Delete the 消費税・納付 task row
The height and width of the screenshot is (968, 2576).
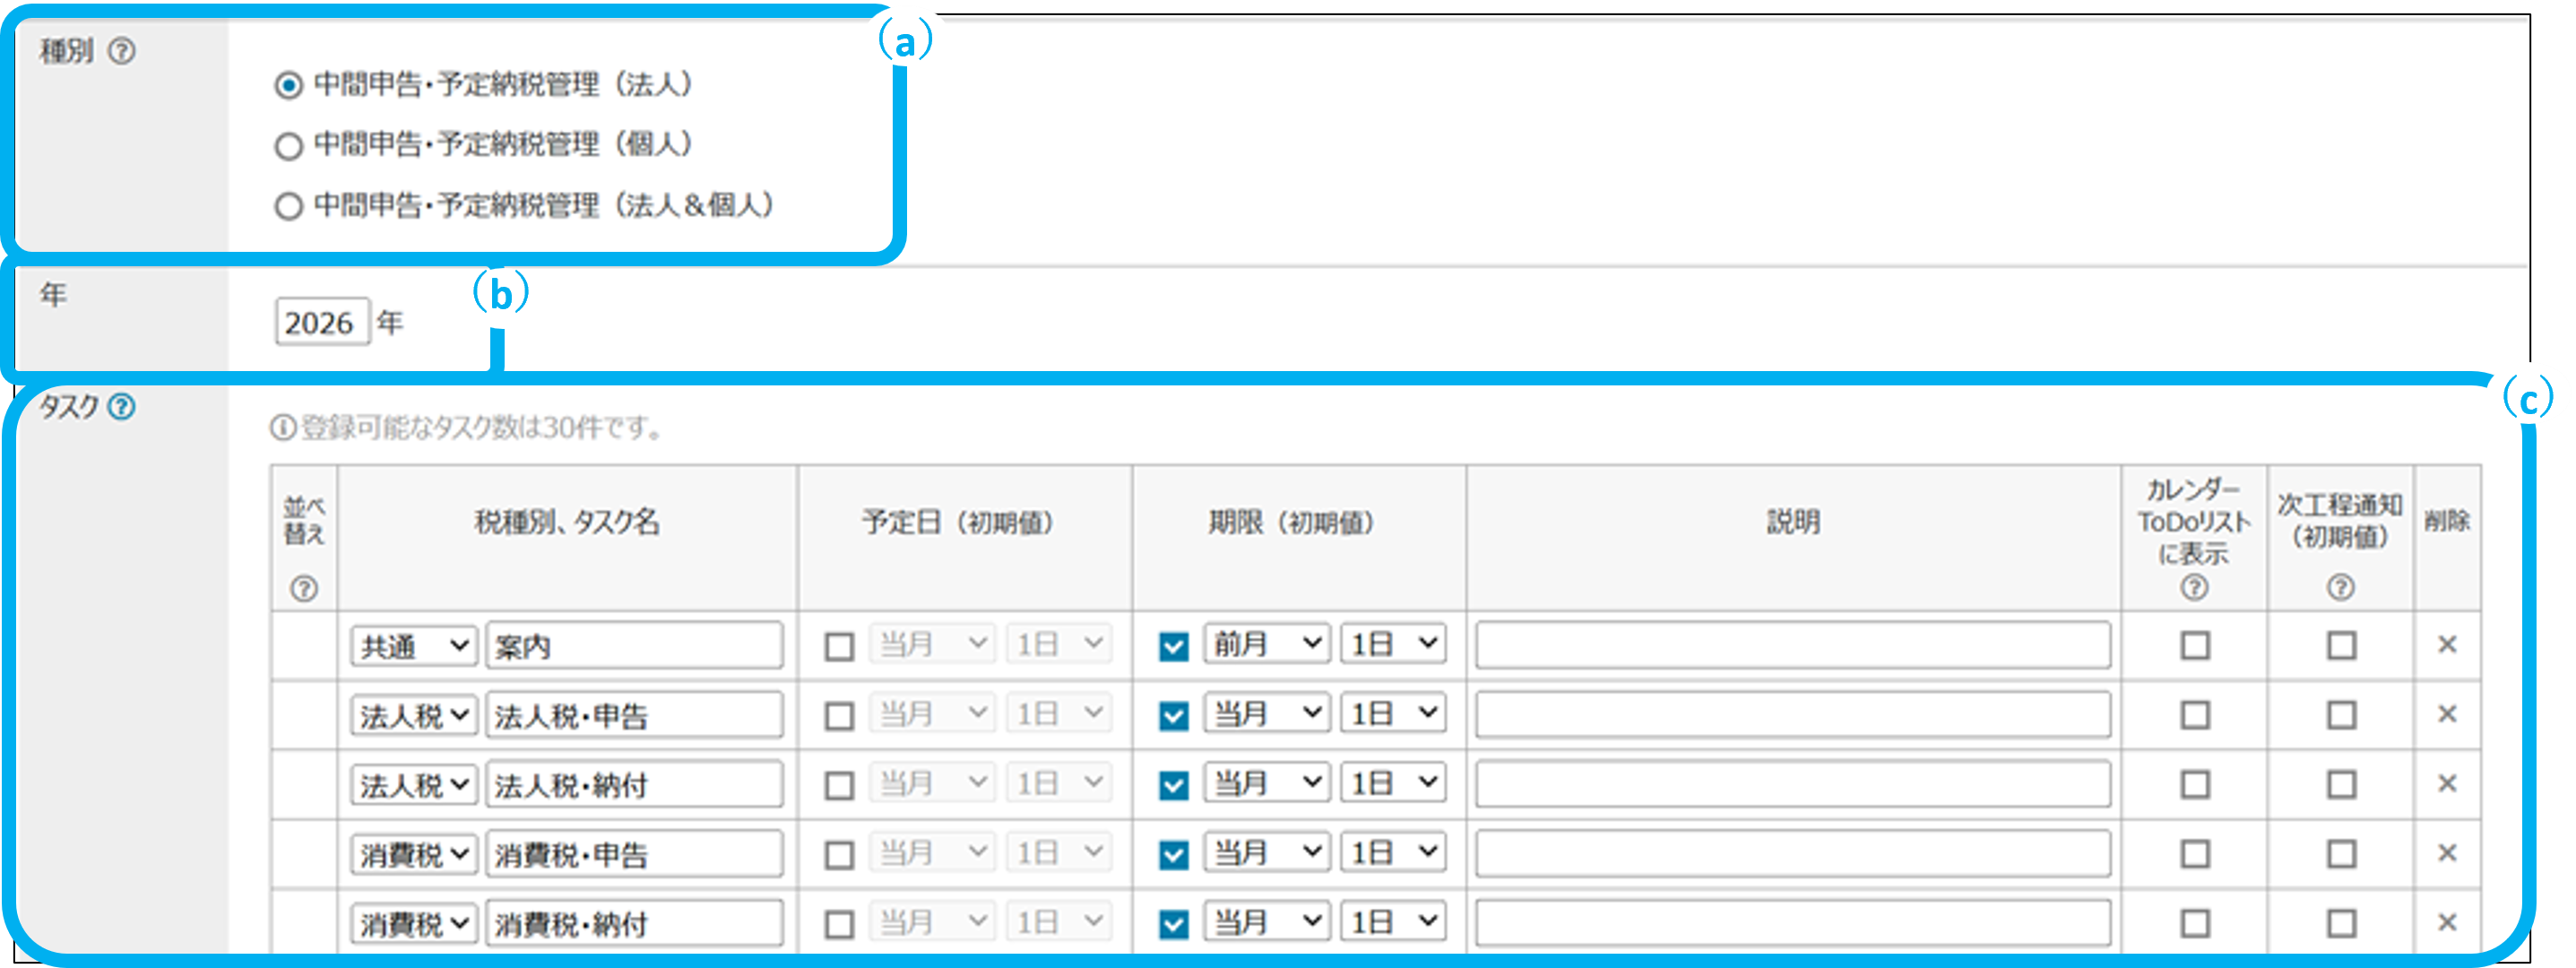pyautogui.click(x=2447, y=922)
